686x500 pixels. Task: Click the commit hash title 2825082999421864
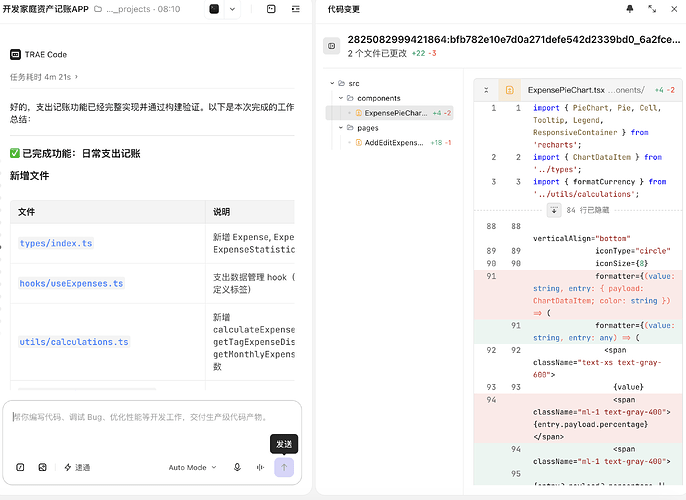click(x=514, y=39)
